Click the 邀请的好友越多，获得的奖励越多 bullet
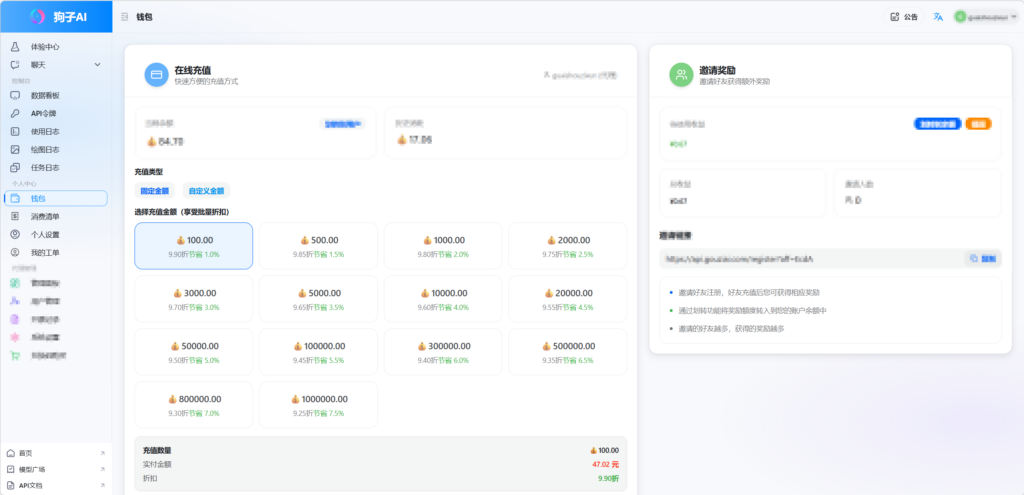1024x495 pixels. point(731,328)
